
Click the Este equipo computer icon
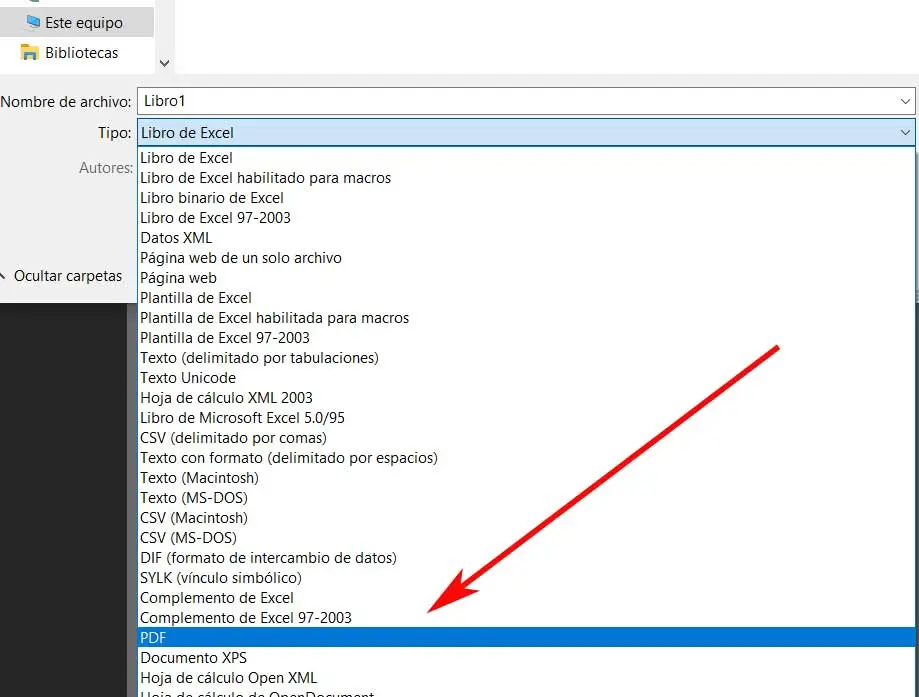[33, 22]
